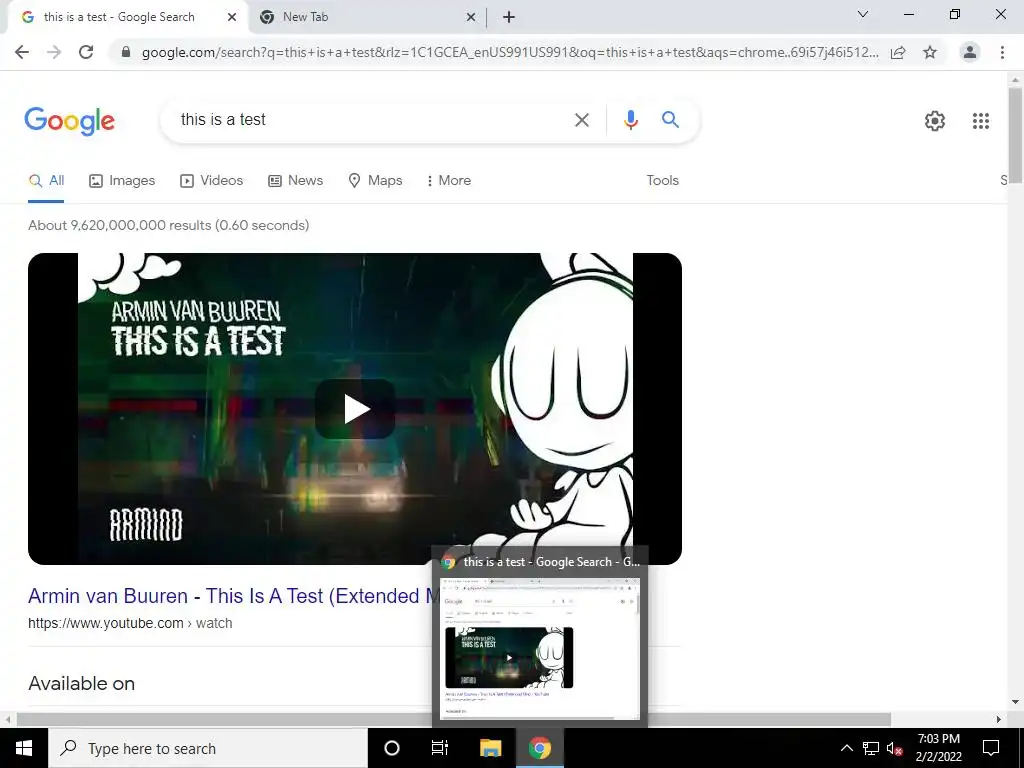
Task: Open the Chrome profile avatar
Action: pyautogui.click(x=970, y=52)
